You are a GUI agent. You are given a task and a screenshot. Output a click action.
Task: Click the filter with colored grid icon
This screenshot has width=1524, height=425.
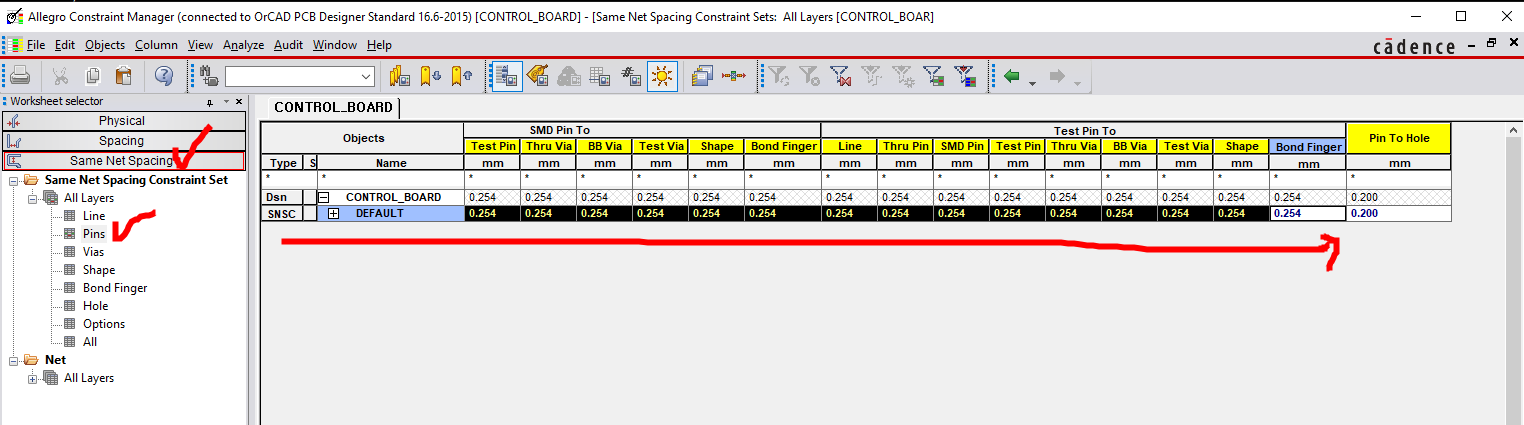pos(965,76)
